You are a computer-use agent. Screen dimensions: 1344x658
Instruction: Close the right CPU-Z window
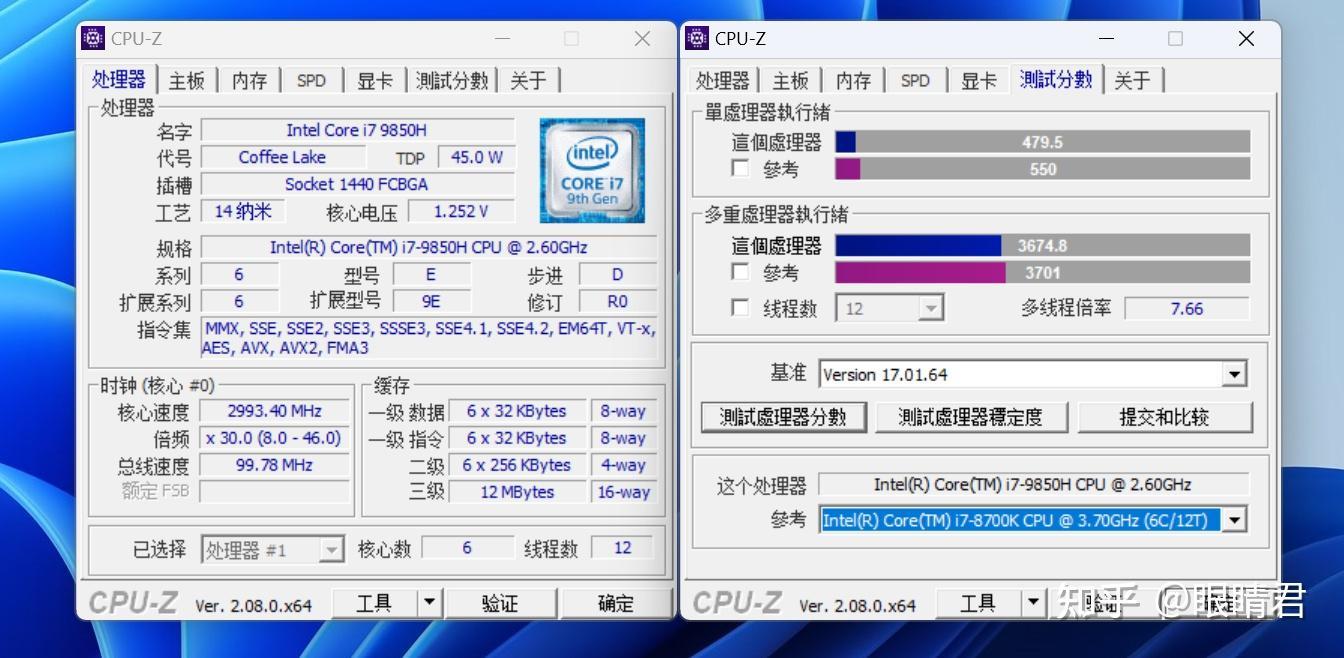1246,39
